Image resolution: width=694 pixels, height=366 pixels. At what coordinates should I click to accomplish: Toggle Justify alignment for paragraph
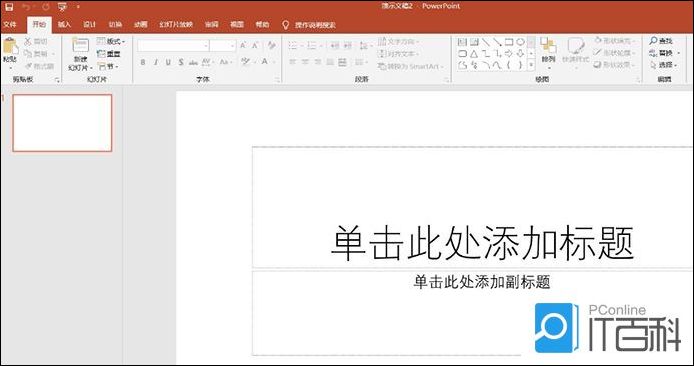point(330,62)
